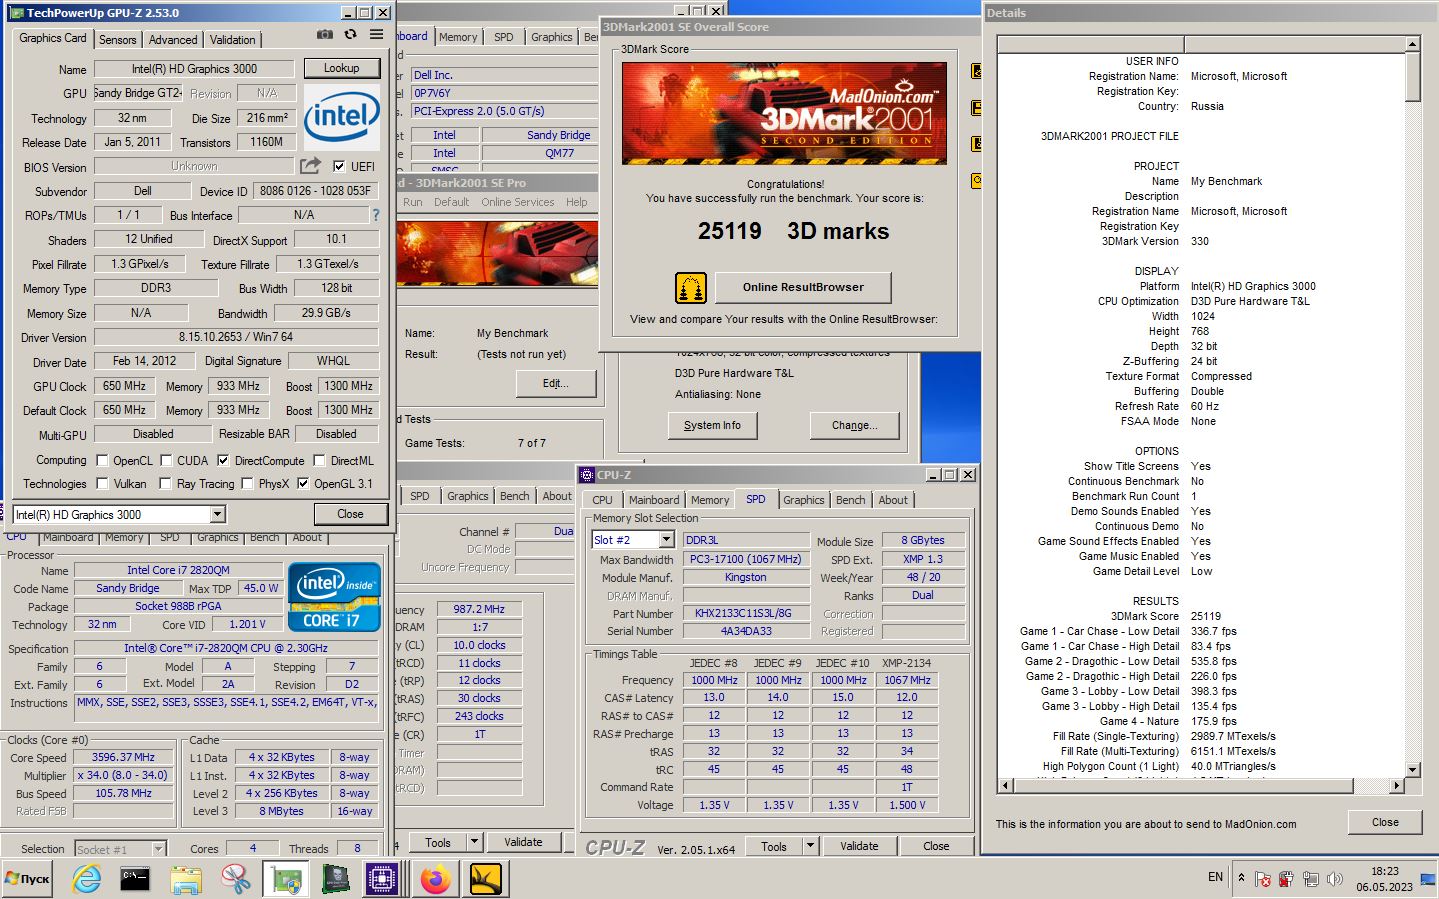This screenshot has height=899, width=1439.
Task: Expand Tools arrow in front CPU-Z
Action: [810, 846]
